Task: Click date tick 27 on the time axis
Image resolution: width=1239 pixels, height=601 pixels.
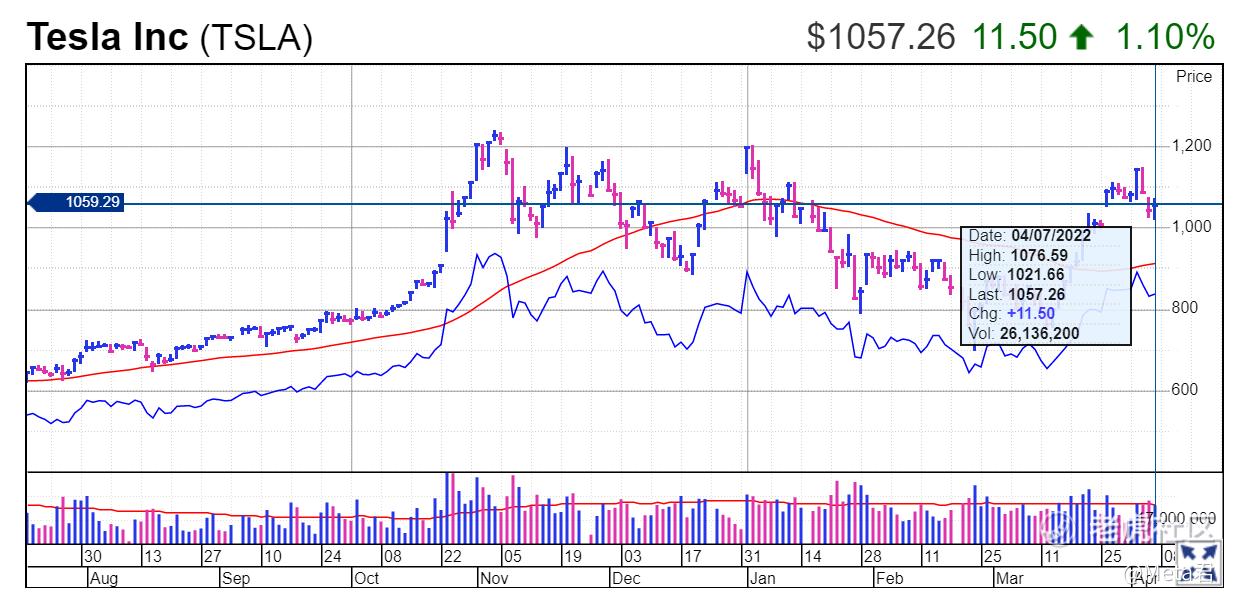Action: (x=211, y=556)
